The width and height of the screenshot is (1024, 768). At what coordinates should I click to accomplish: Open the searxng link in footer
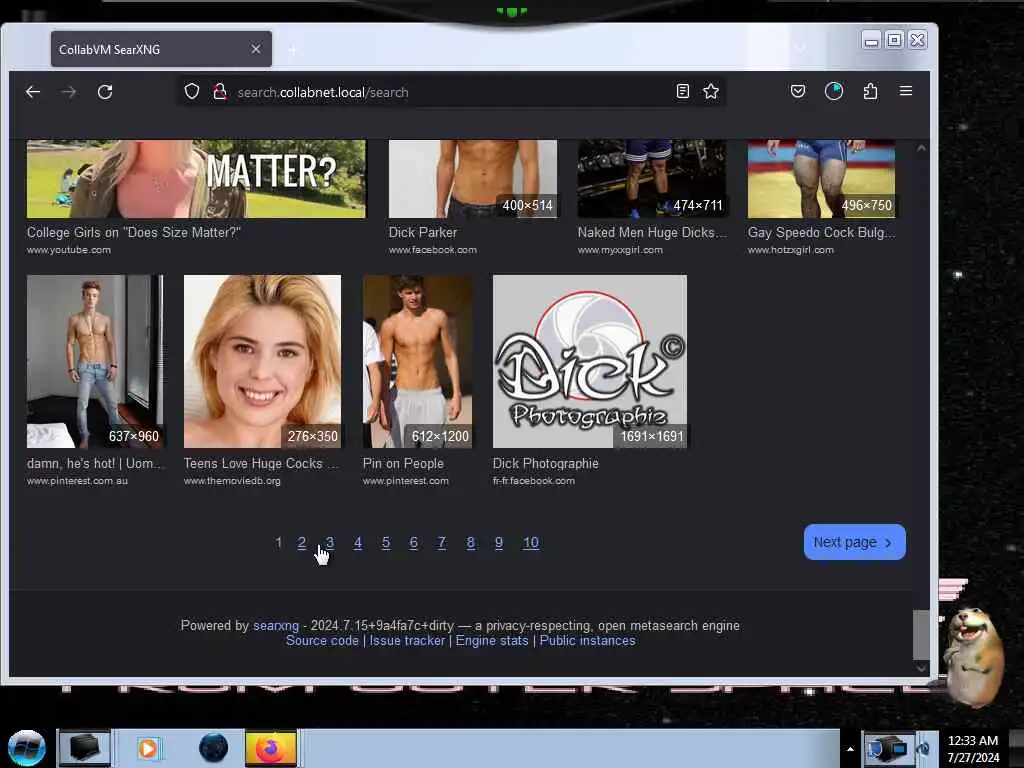[x=276, y=626]
